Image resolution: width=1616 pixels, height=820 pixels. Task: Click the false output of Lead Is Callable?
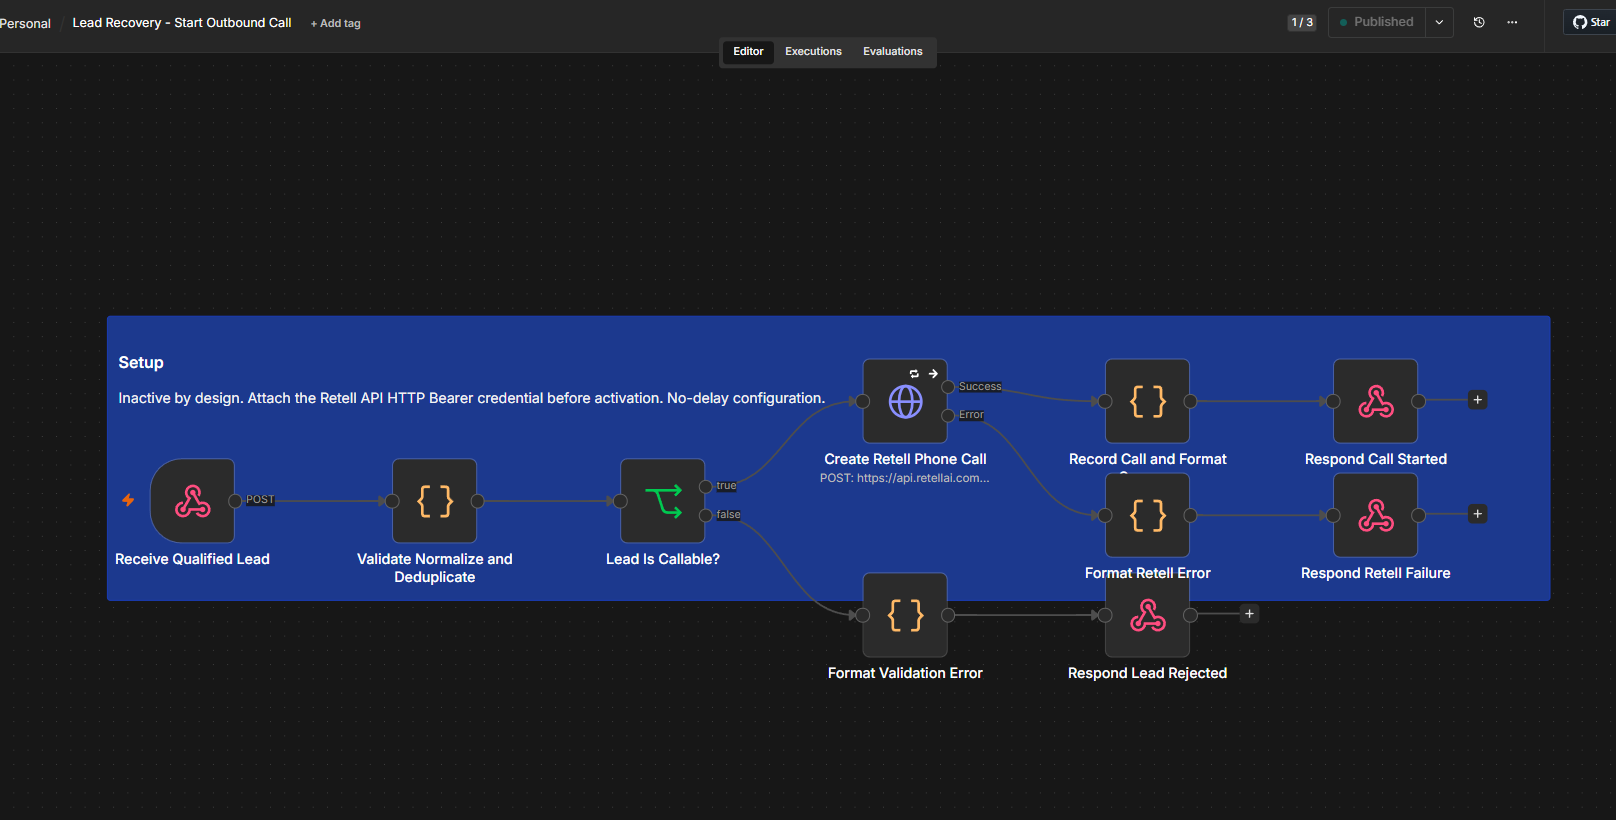[706, 515]
